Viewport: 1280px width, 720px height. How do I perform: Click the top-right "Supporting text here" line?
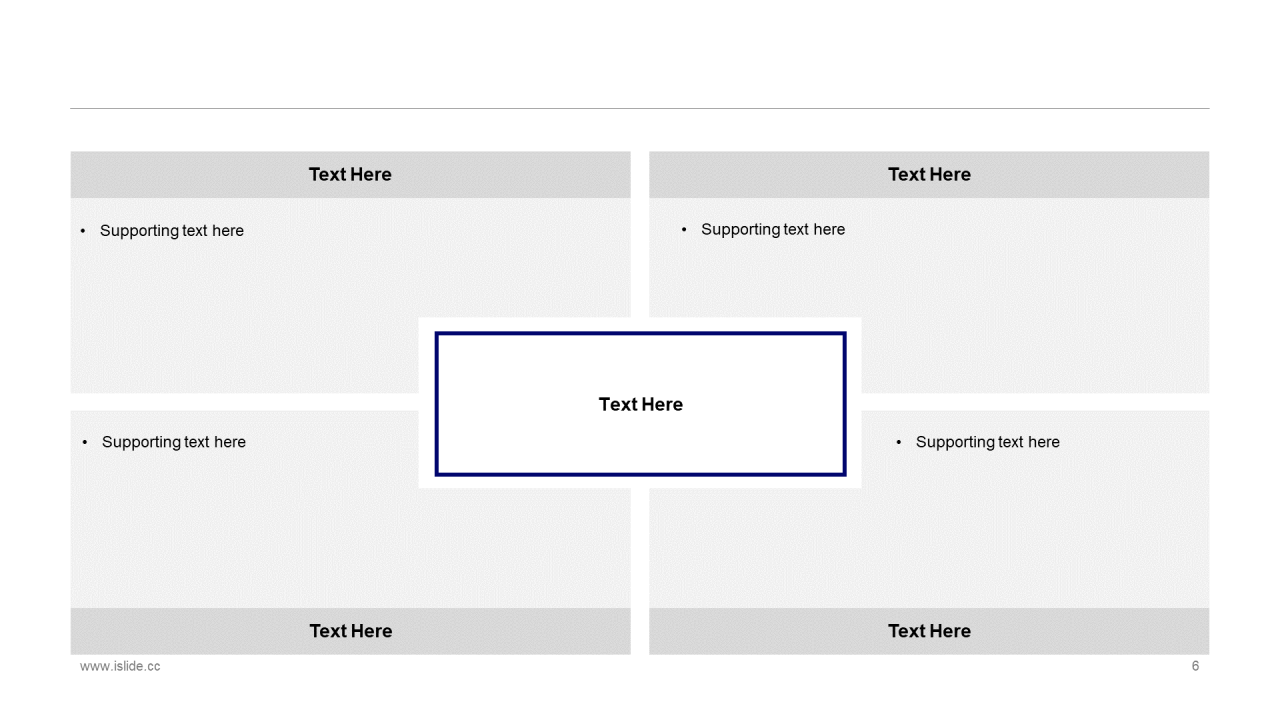(x=773, y=230)
